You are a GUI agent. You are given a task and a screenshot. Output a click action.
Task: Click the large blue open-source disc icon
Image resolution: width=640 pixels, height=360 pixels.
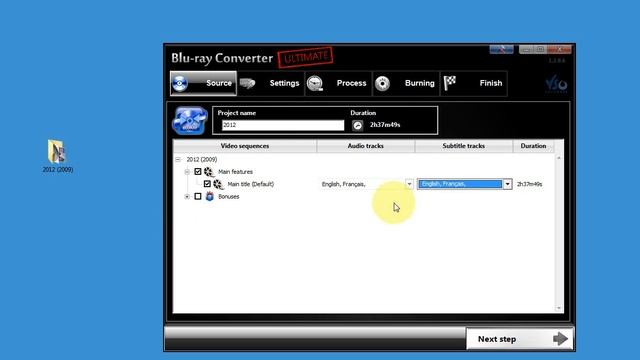[x=190, y=120]
